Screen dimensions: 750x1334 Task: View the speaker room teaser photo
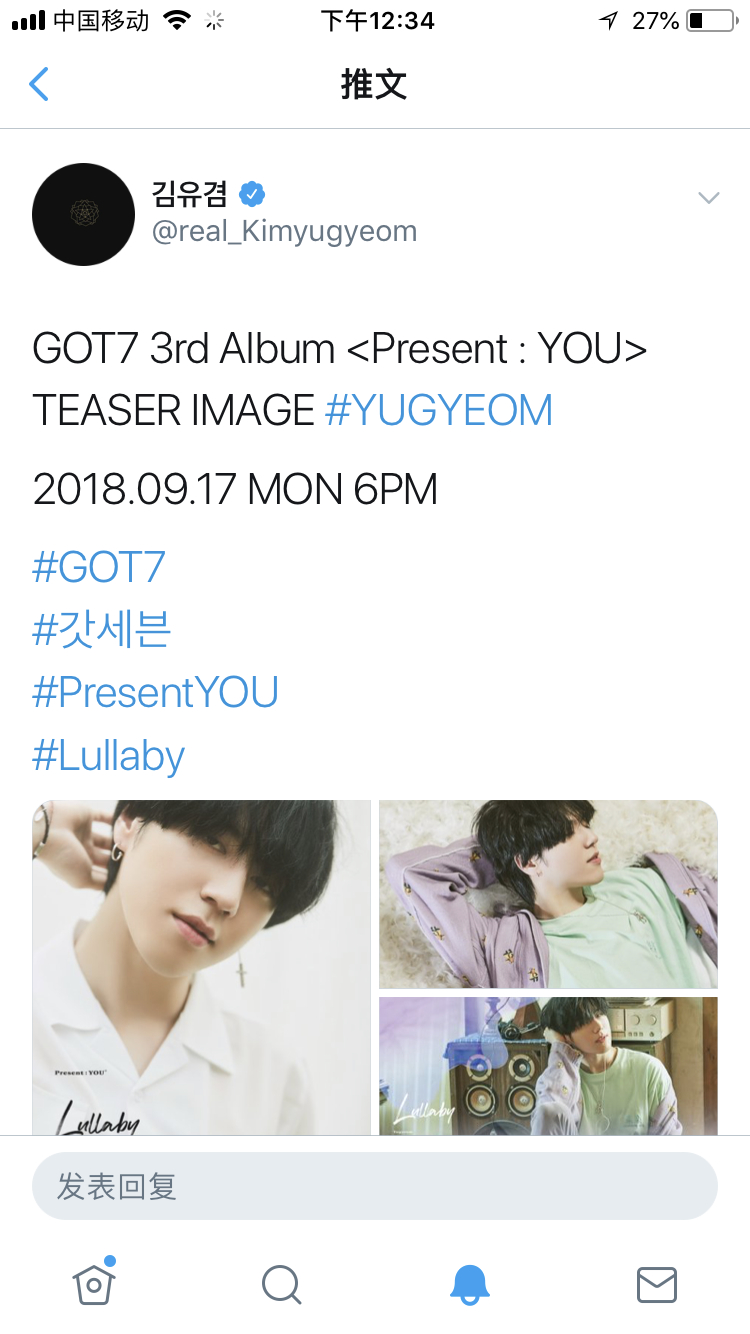548,1065
